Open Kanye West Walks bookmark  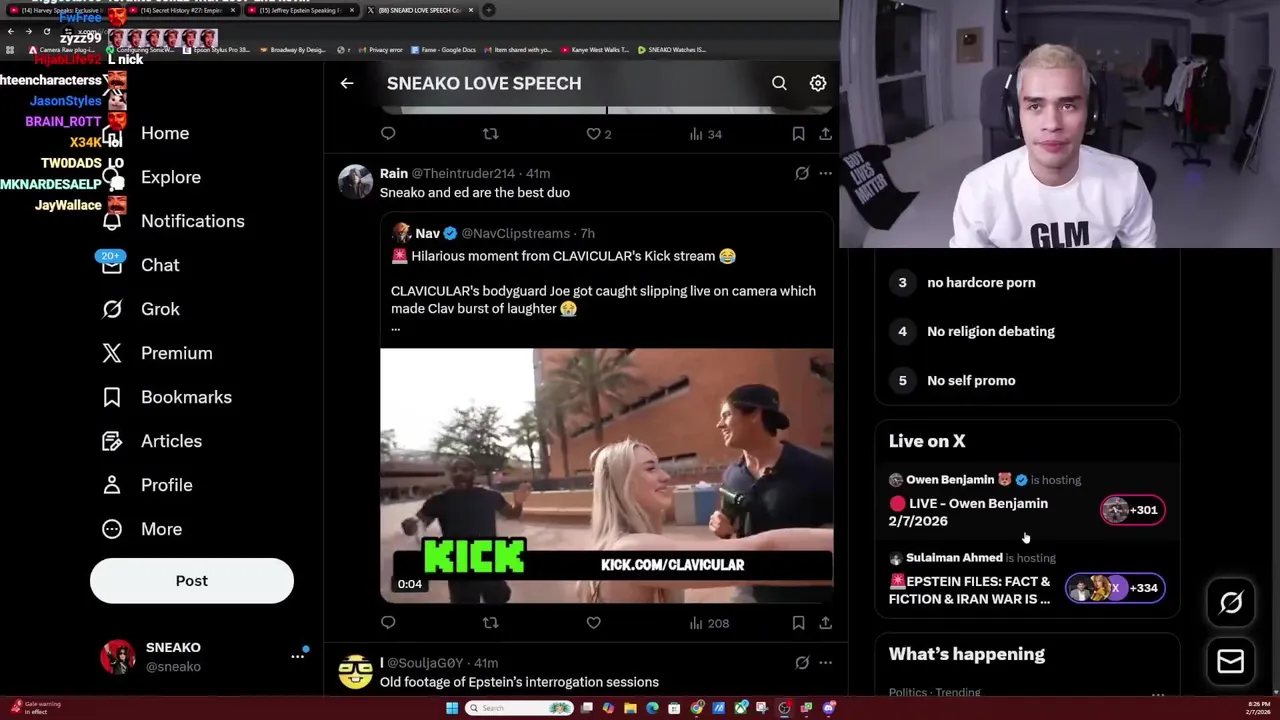[595, 49]
